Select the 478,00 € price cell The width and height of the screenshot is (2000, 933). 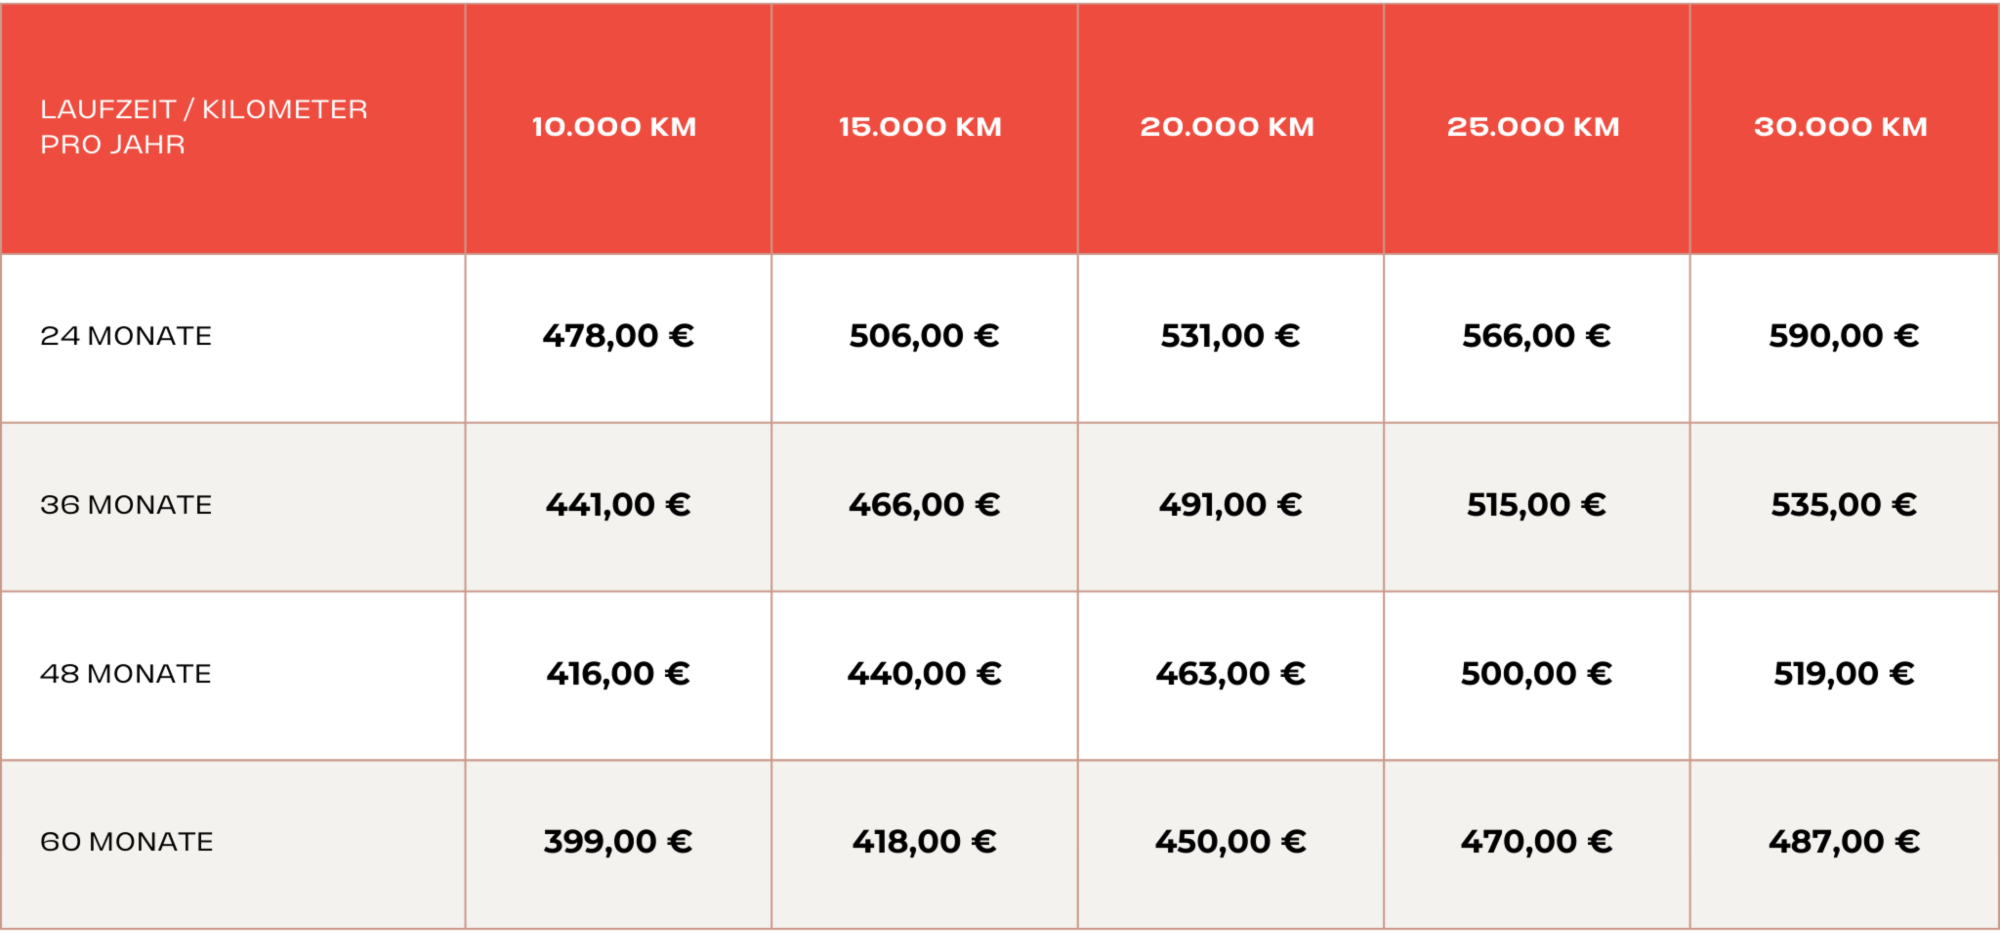[618, 336]
